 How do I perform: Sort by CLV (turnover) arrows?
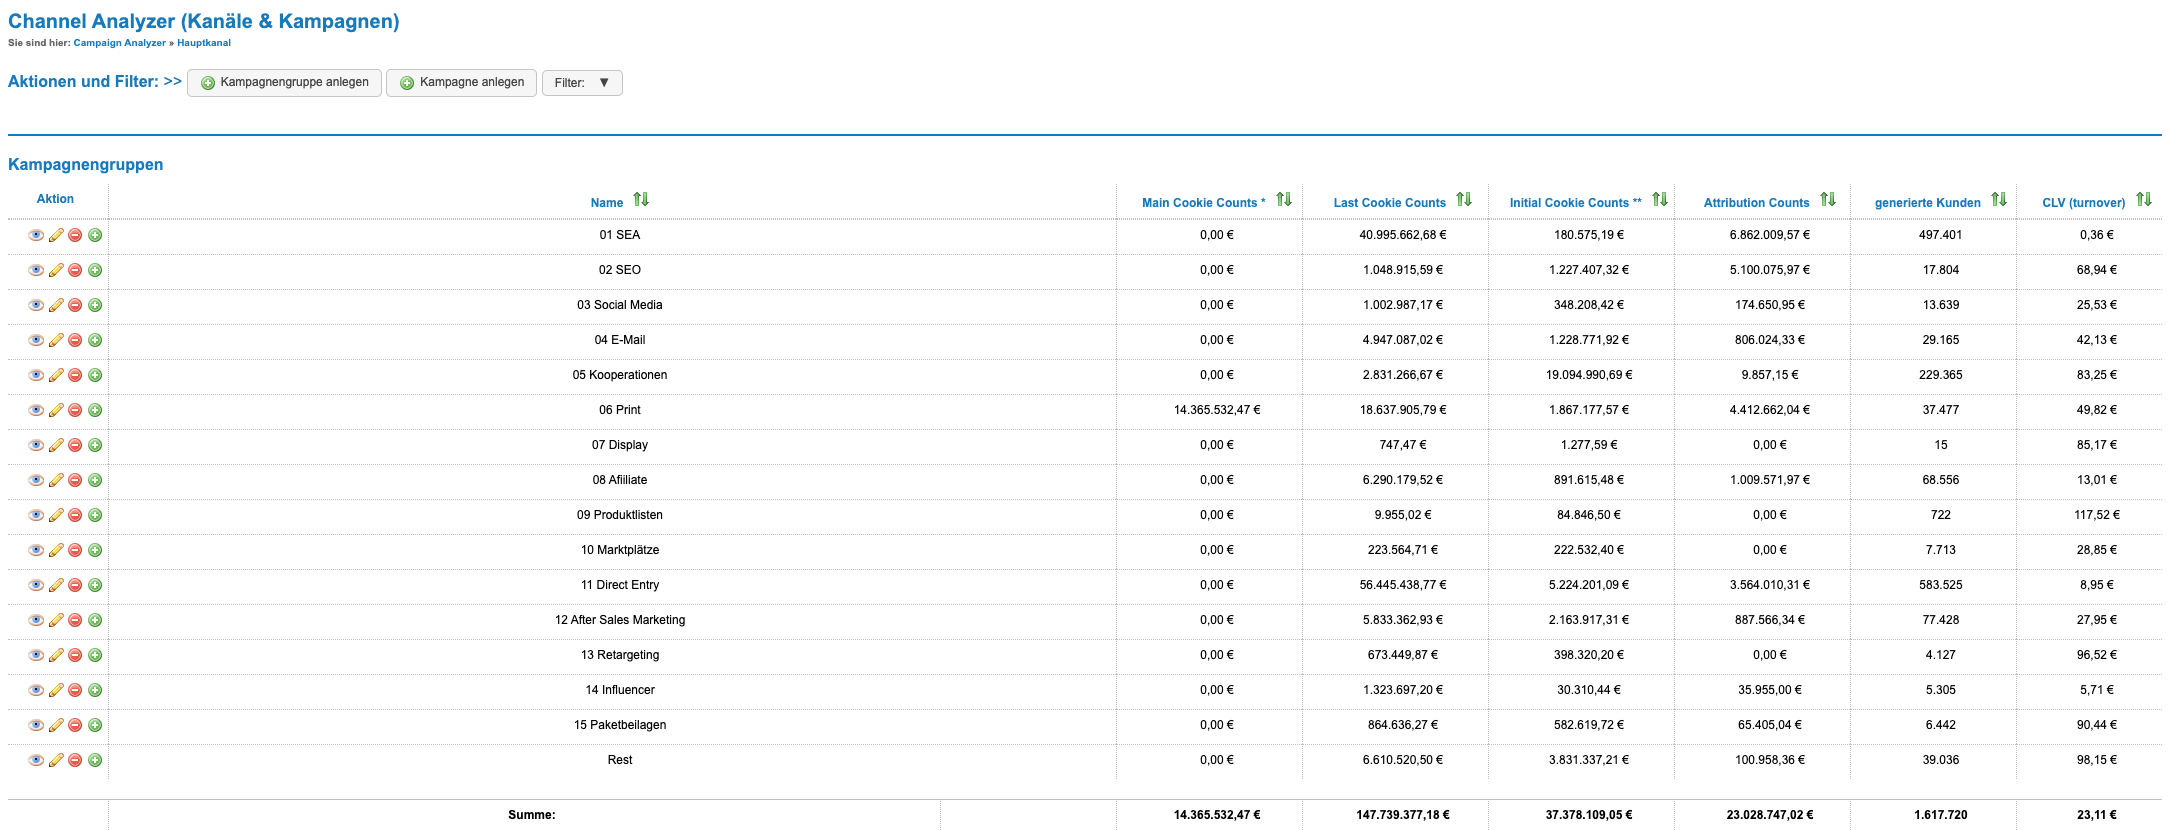click(x=2144, y=200)
